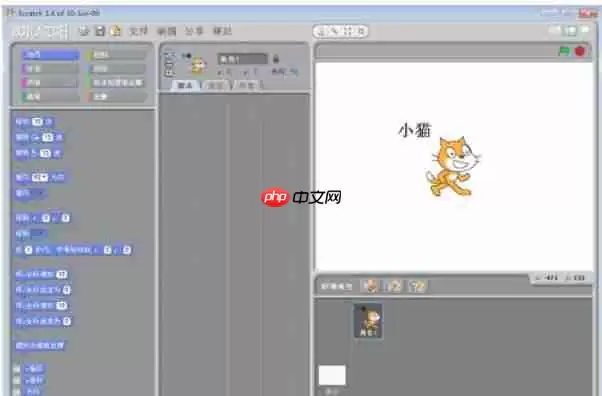
Task: Click the rotate clockwise 15 degrees block
Action: coord(39,138)
